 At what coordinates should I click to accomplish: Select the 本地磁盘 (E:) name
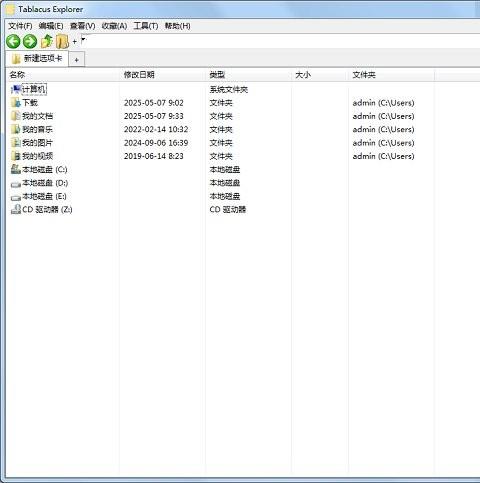44,196
